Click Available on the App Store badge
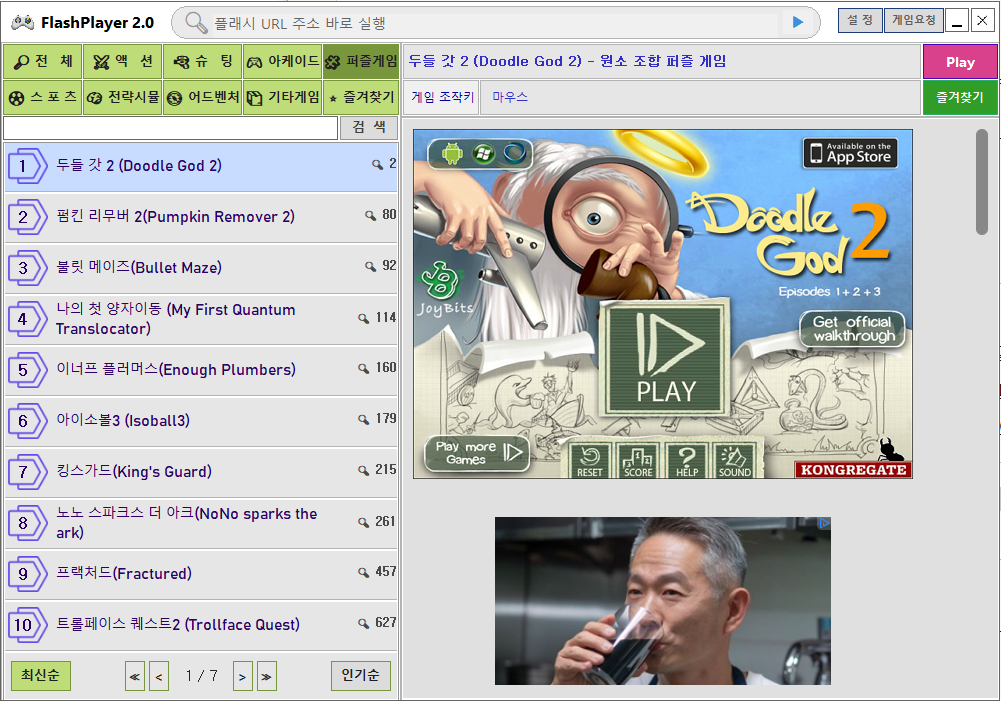The width and height of the screenshot is (1001, 701). click(x=850, y=153)
